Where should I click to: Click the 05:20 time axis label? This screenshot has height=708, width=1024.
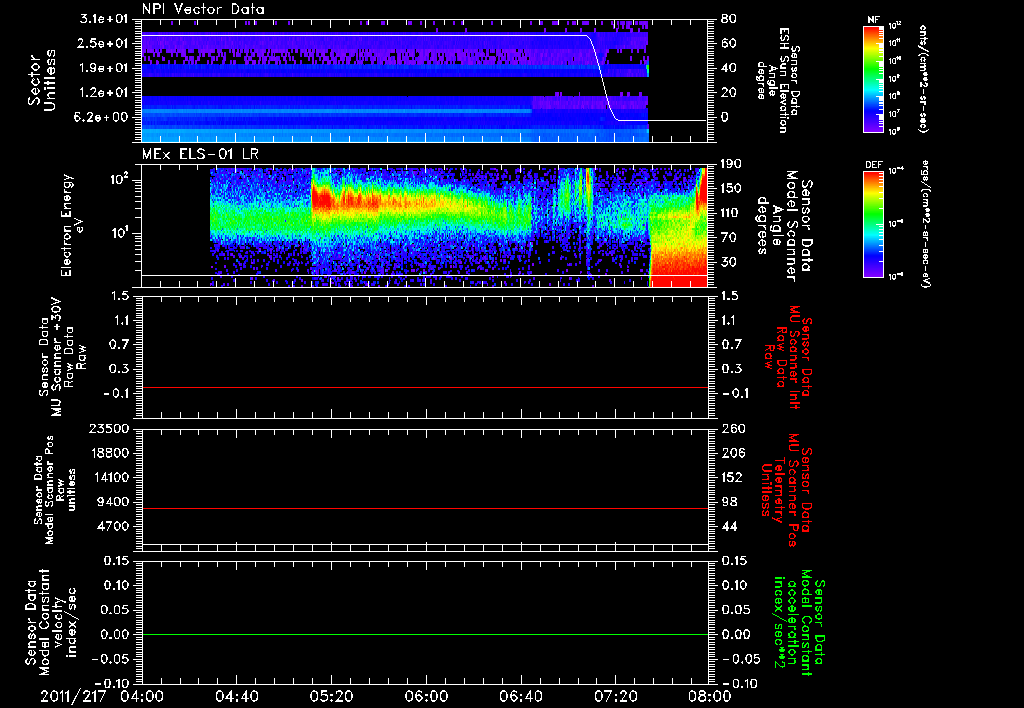pos(331,696)
